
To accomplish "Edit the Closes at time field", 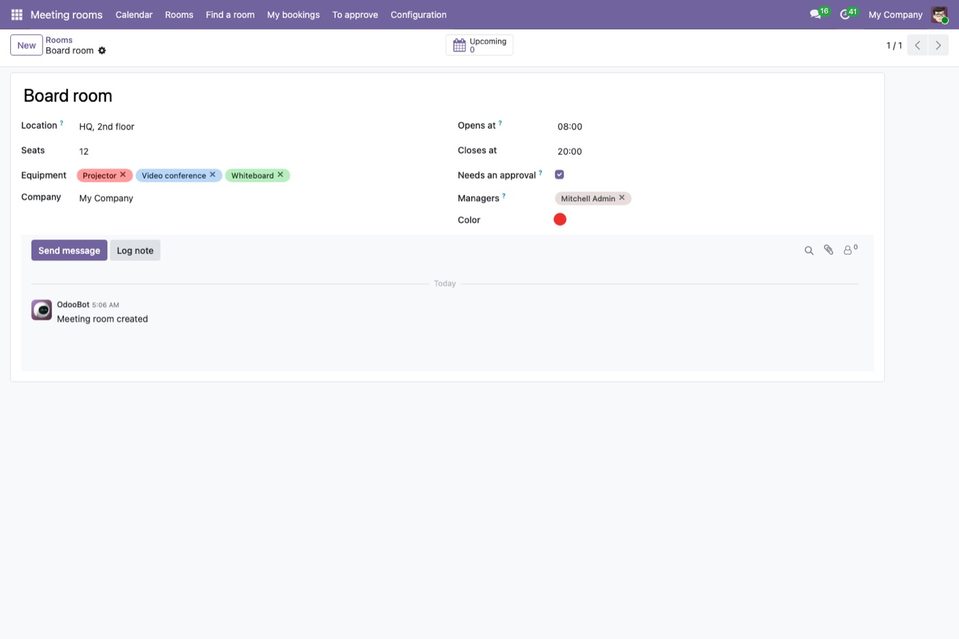I will pos(713,151).
